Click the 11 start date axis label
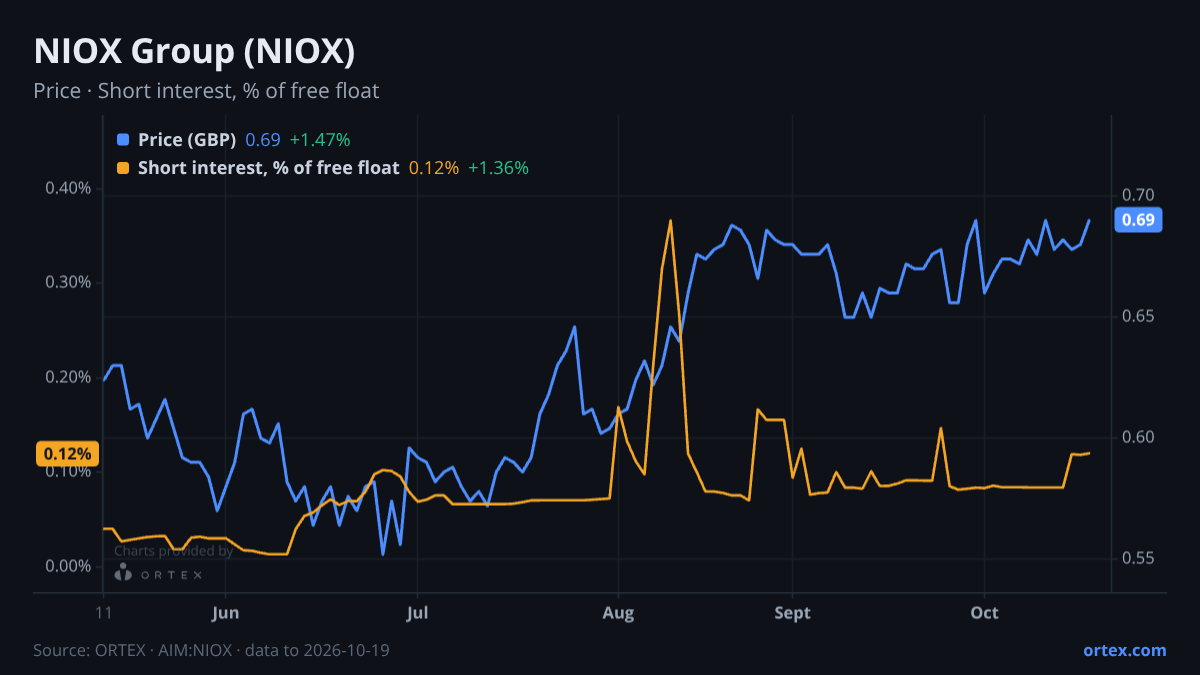Image resolution: width=1200 pixels, height=675 pixels. click(x=103, y=612)
